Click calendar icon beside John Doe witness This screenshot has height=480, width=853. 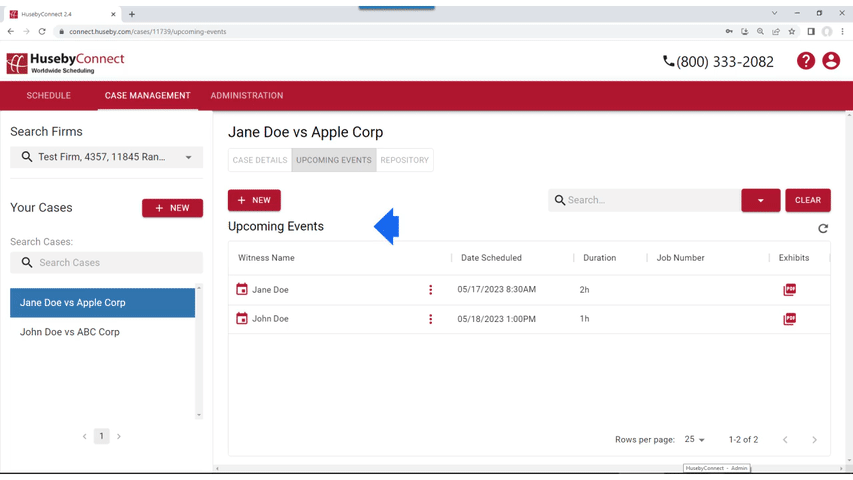242,318
